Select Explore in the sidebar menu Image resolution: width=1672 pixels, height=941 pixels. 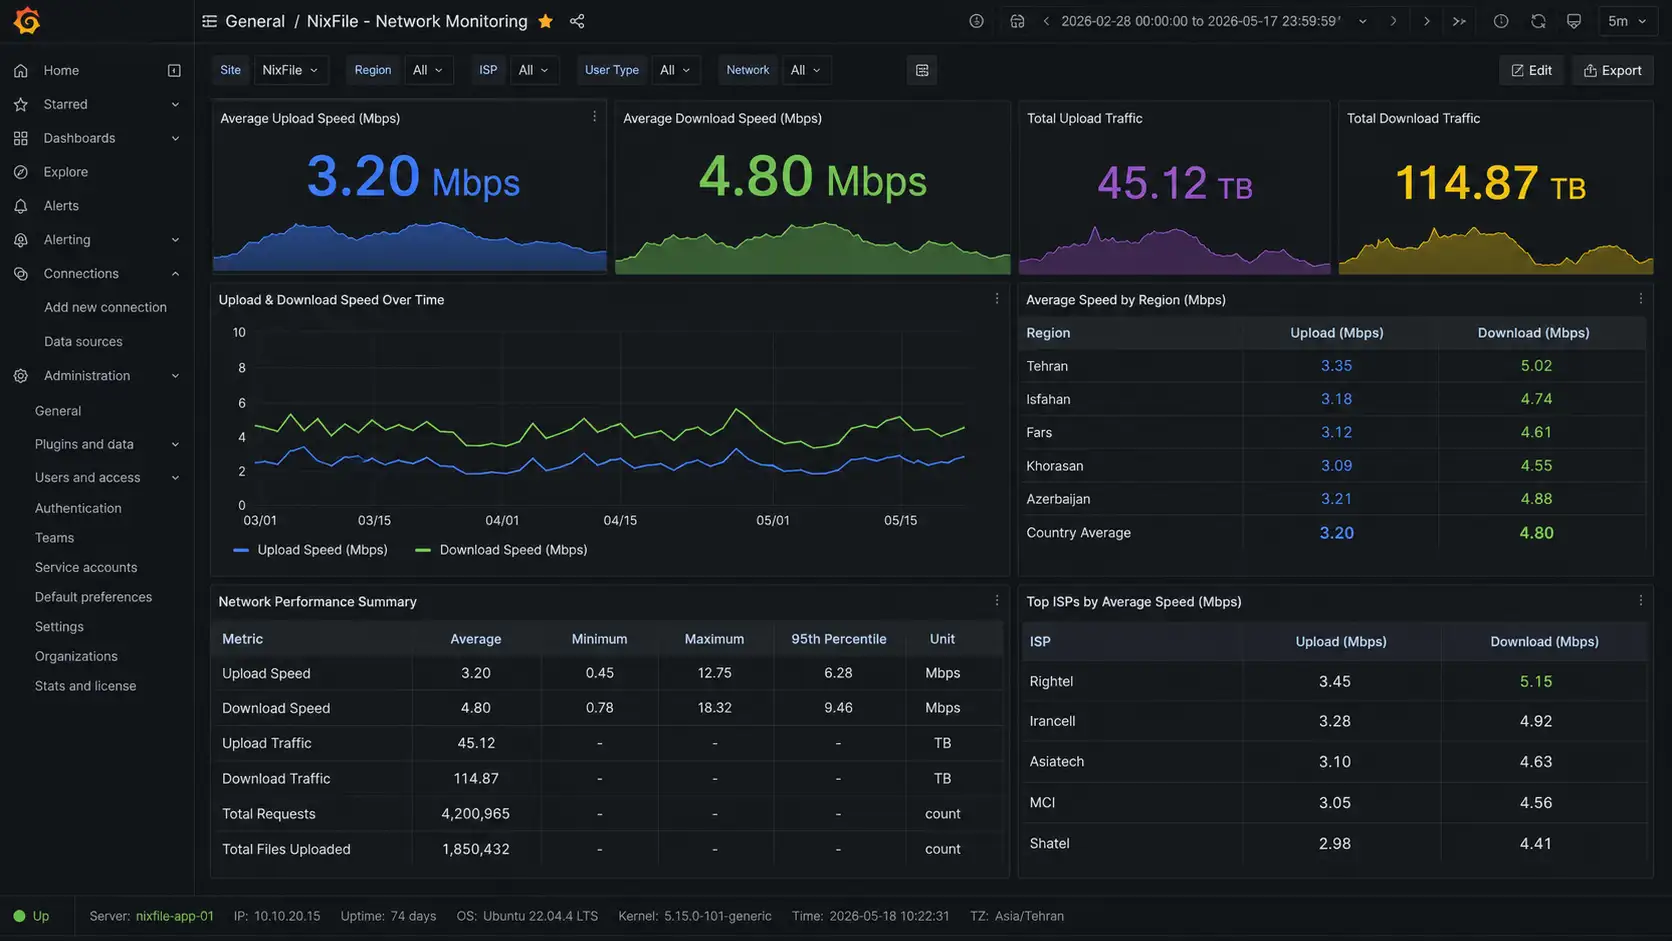click(x=66, y=172)
